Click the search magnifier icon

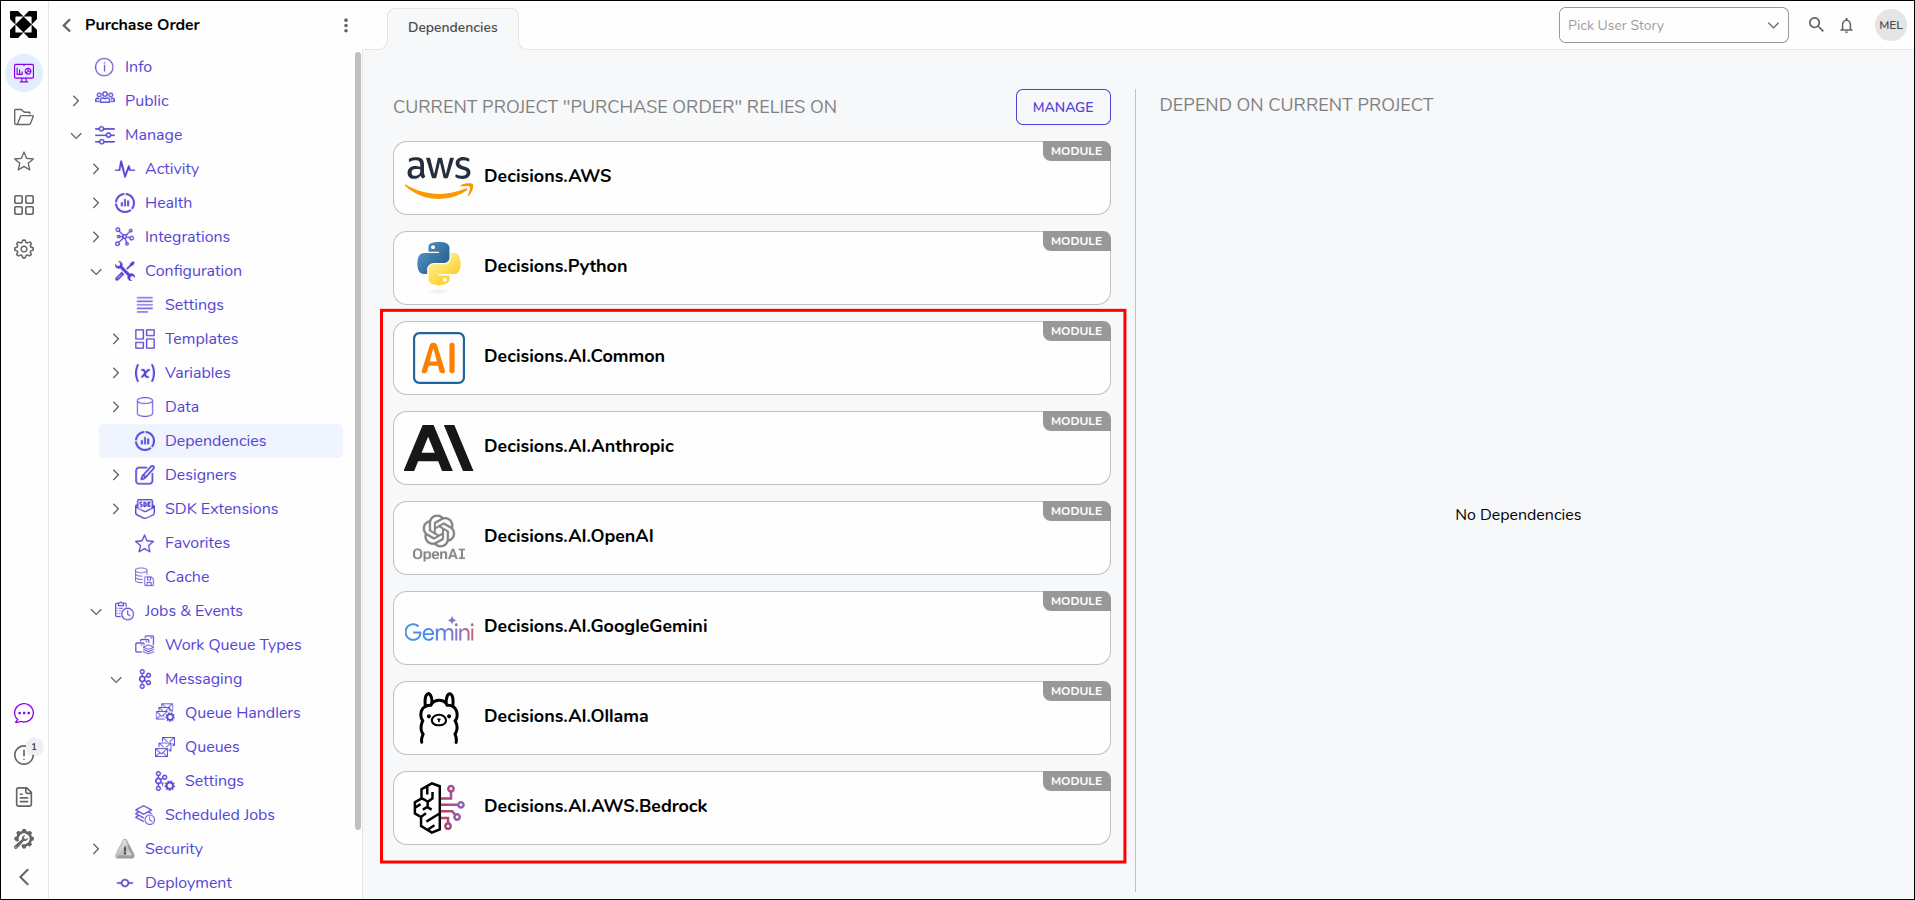[x=1816, y=25]
